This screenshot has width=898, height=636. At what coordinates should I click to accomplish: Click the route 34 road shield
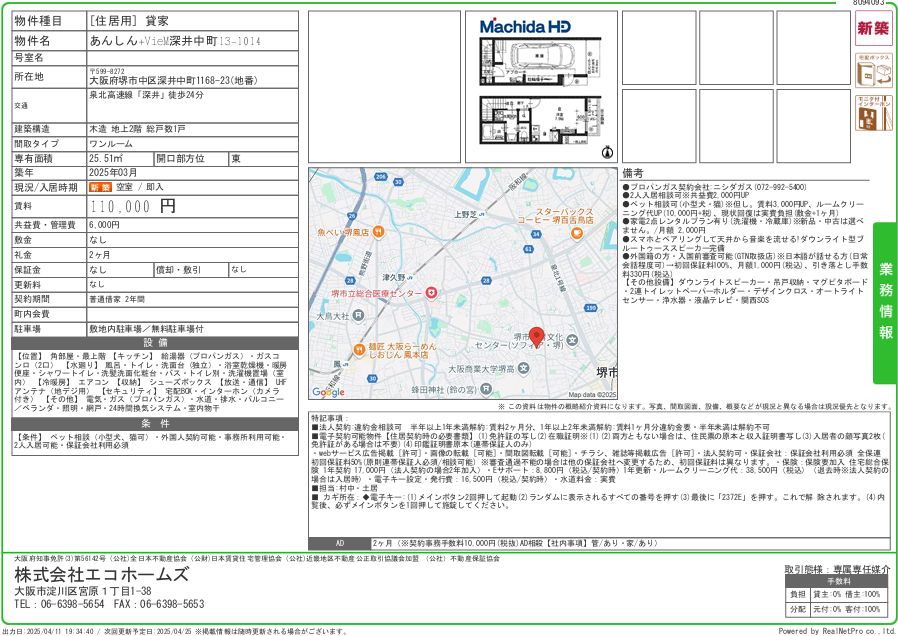(x=536, y=234)
